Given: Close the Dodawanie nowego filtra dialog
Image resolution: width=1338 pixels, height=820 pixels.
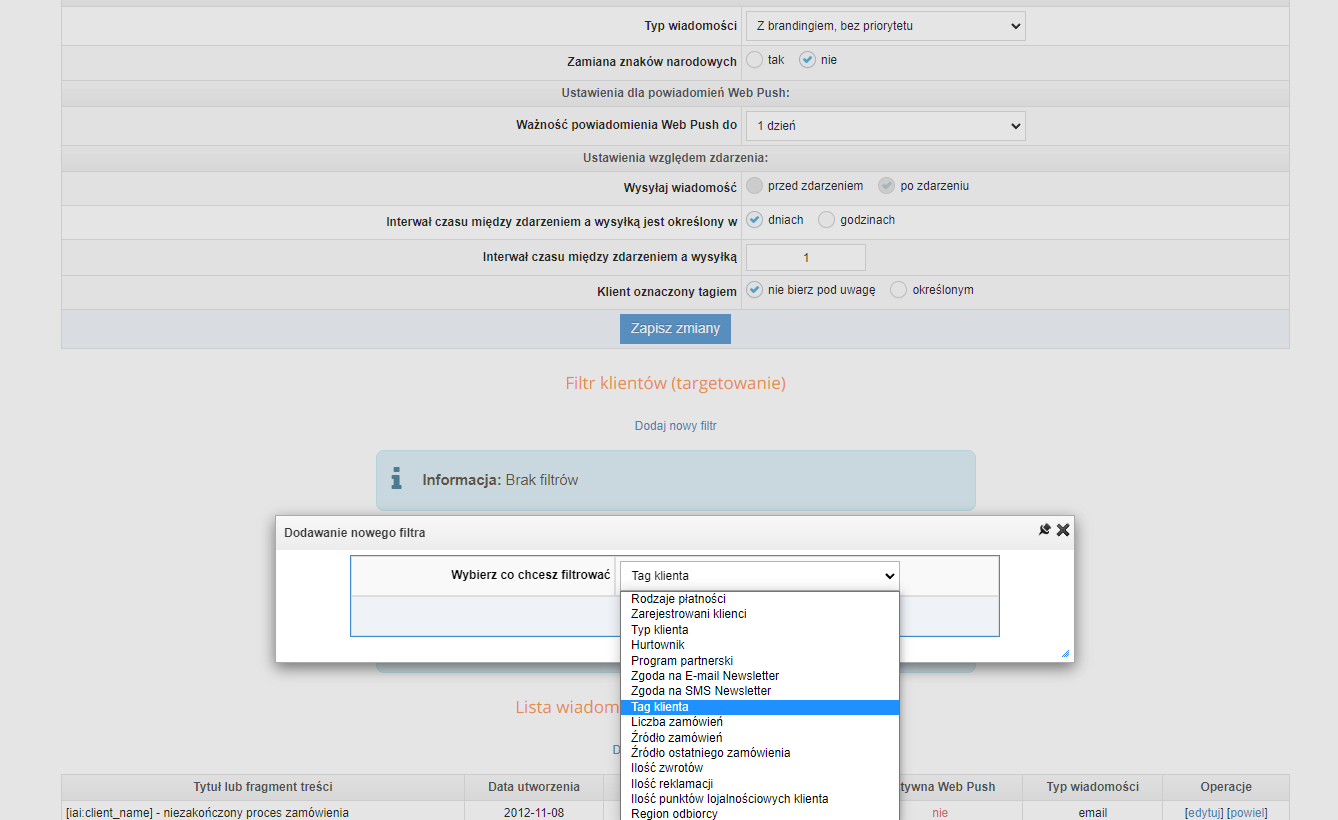Looking at the screenshot, I should tap(1063, 530).
